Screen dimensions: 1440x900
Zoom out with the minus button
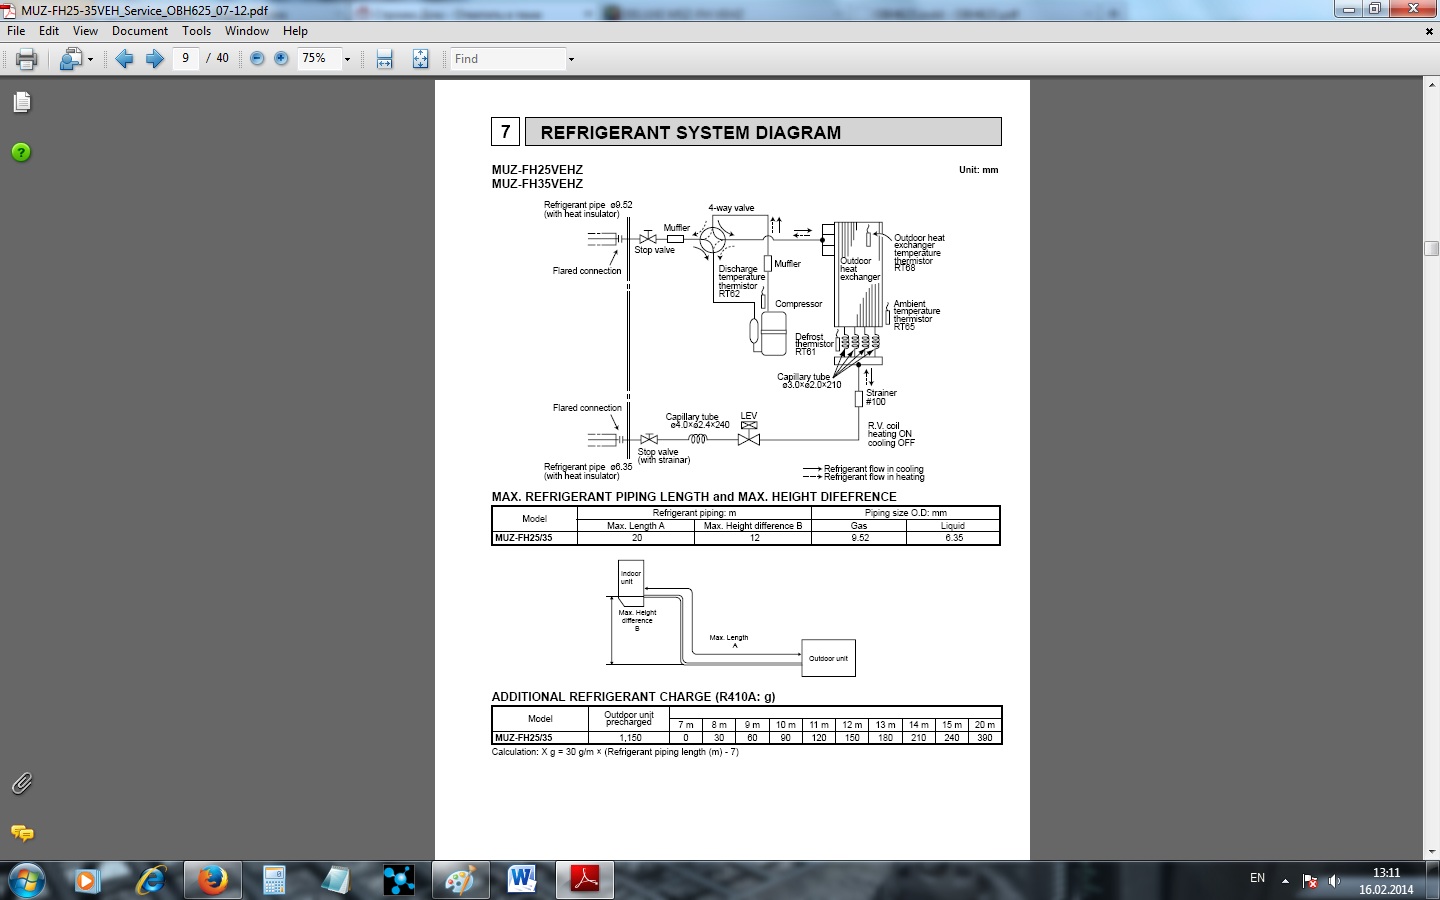[257, 59]
